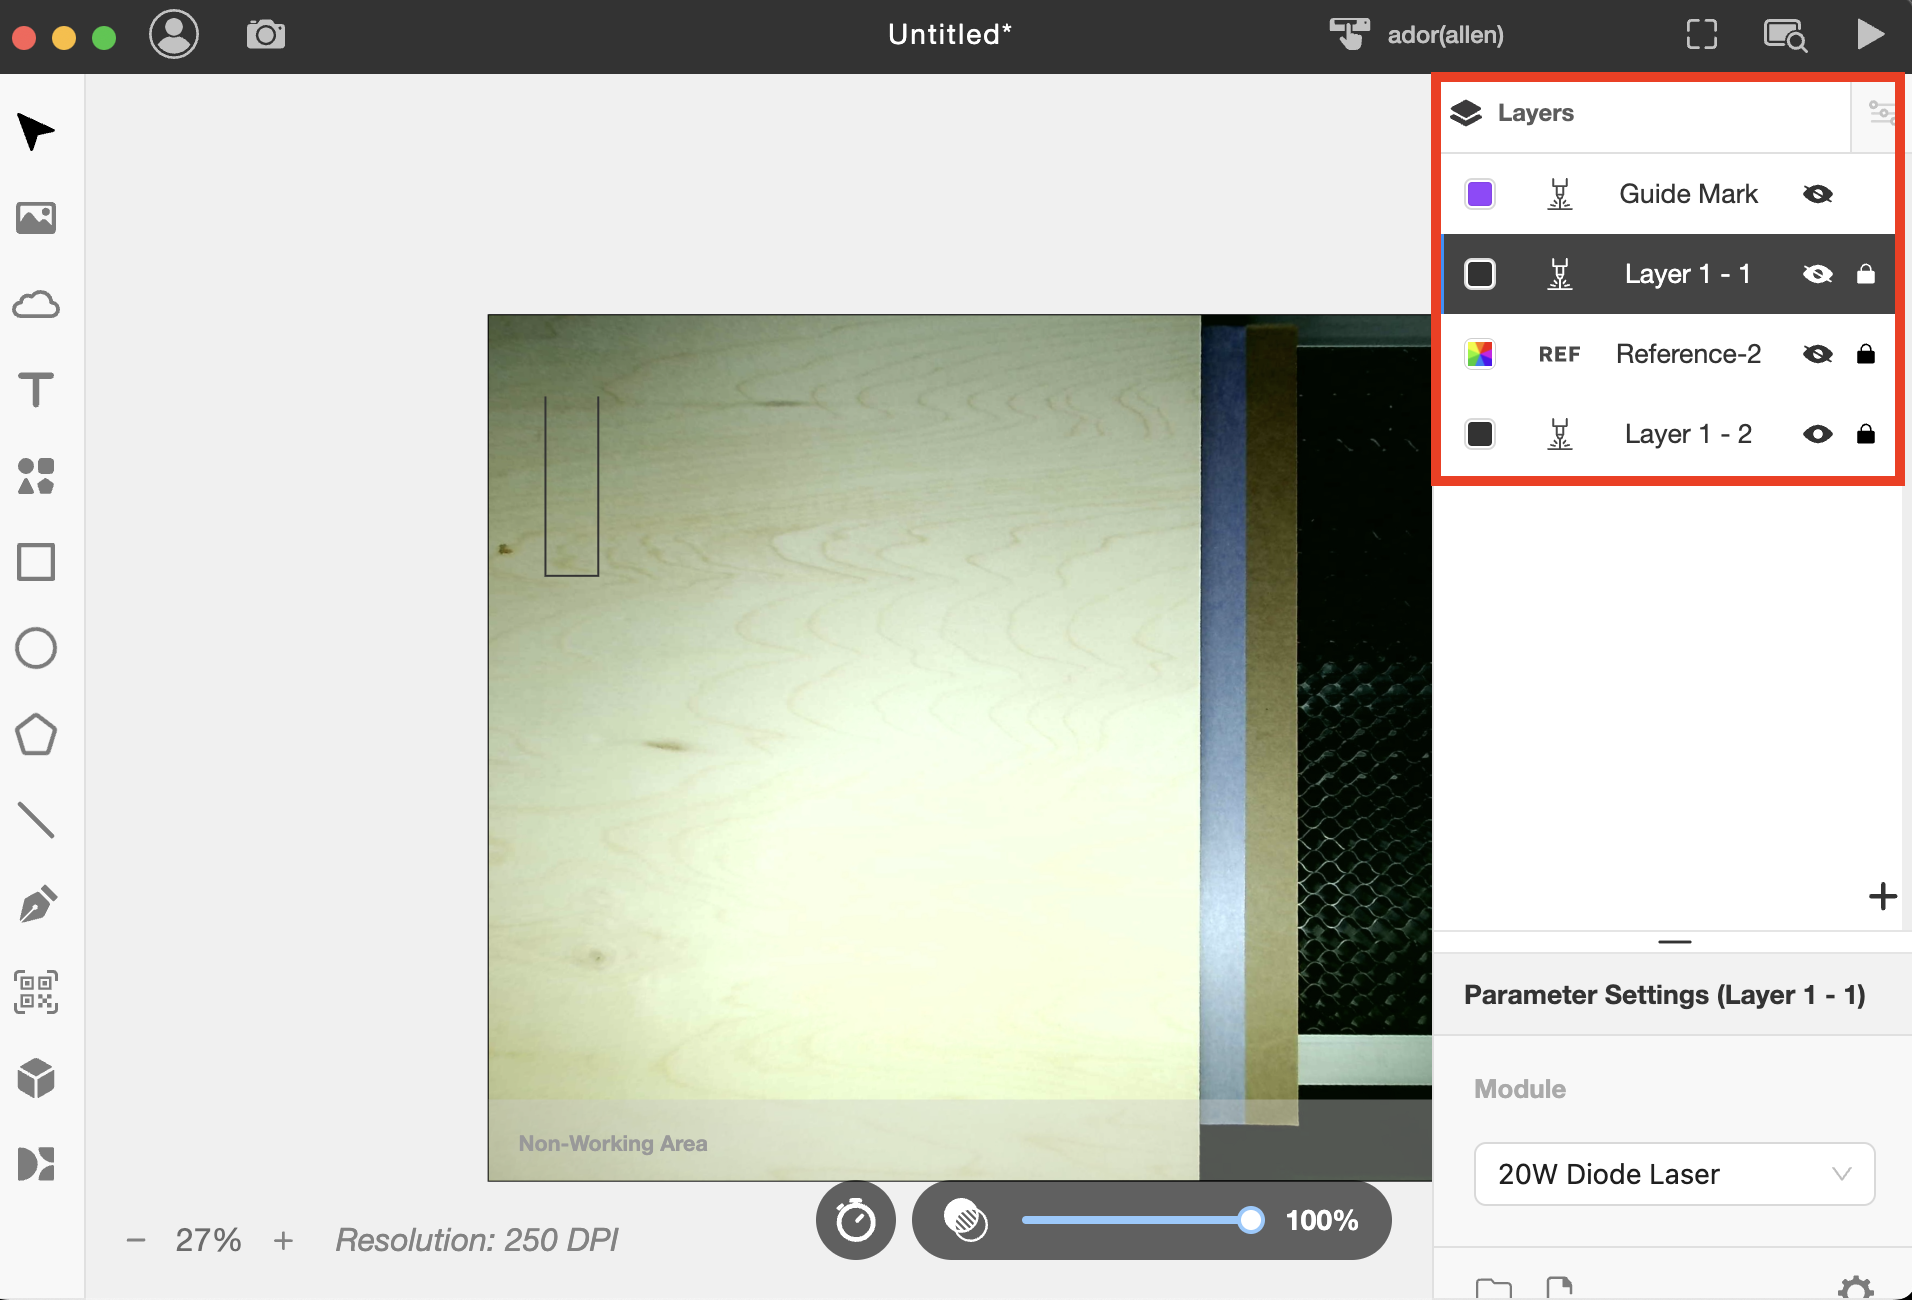Click laser module icon on Layer 1 - 2
Screen dimensions: 1912x1300
click(x=1560, y=434)
